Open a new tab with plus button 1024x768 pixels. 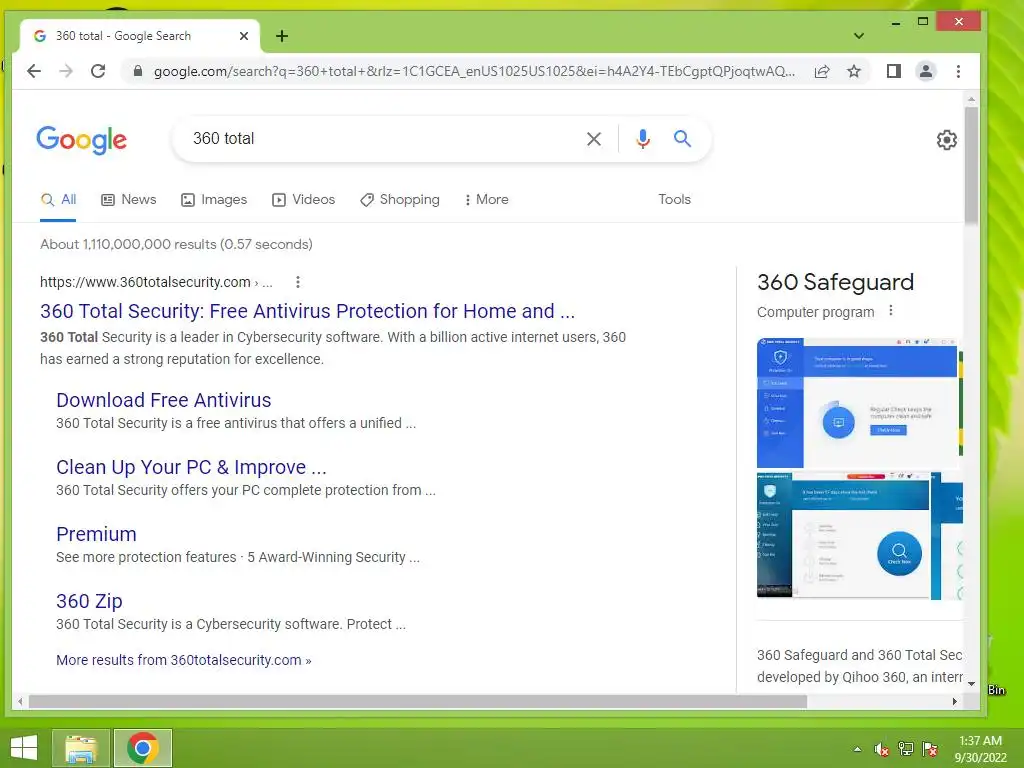click(281, 36)
